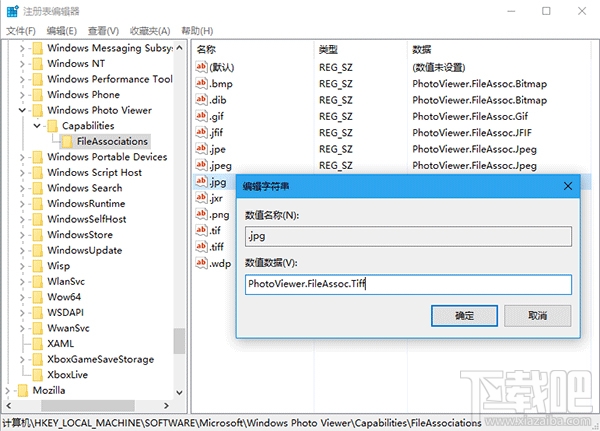The image size is (600, 431).
Task: Select the XboxLive tree item
Action: (68, 375)
